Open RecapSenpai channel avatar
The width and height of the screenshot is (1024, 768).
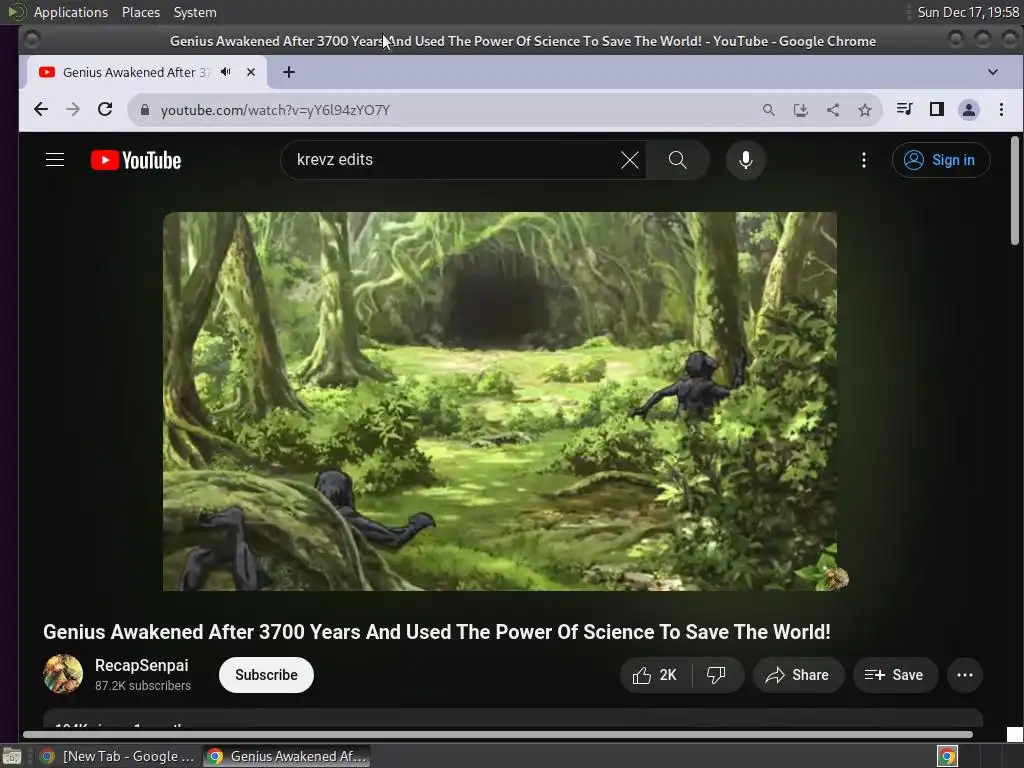(x=63, y=674)
